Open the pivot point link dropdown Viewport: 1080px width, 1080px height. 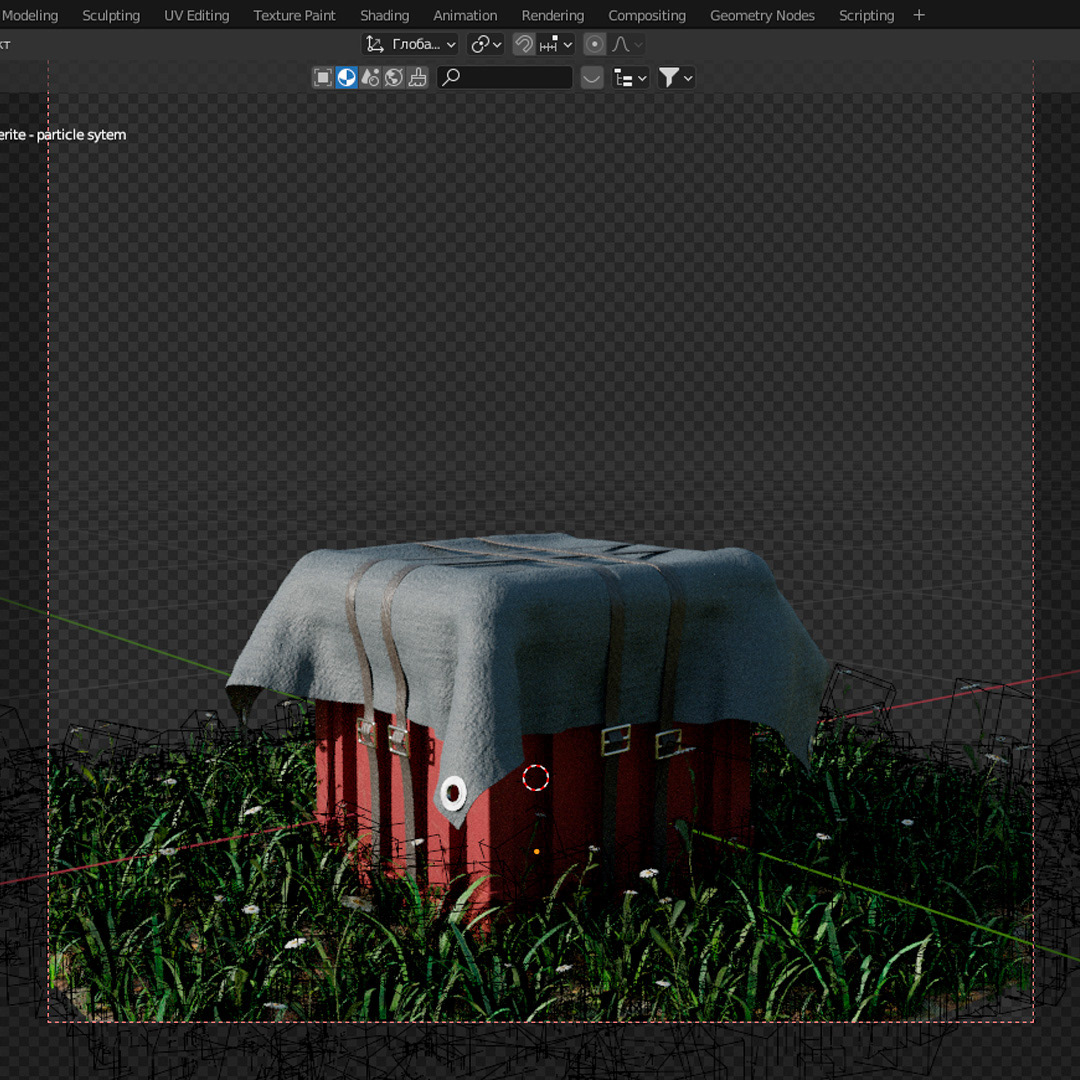coord(486,44)
